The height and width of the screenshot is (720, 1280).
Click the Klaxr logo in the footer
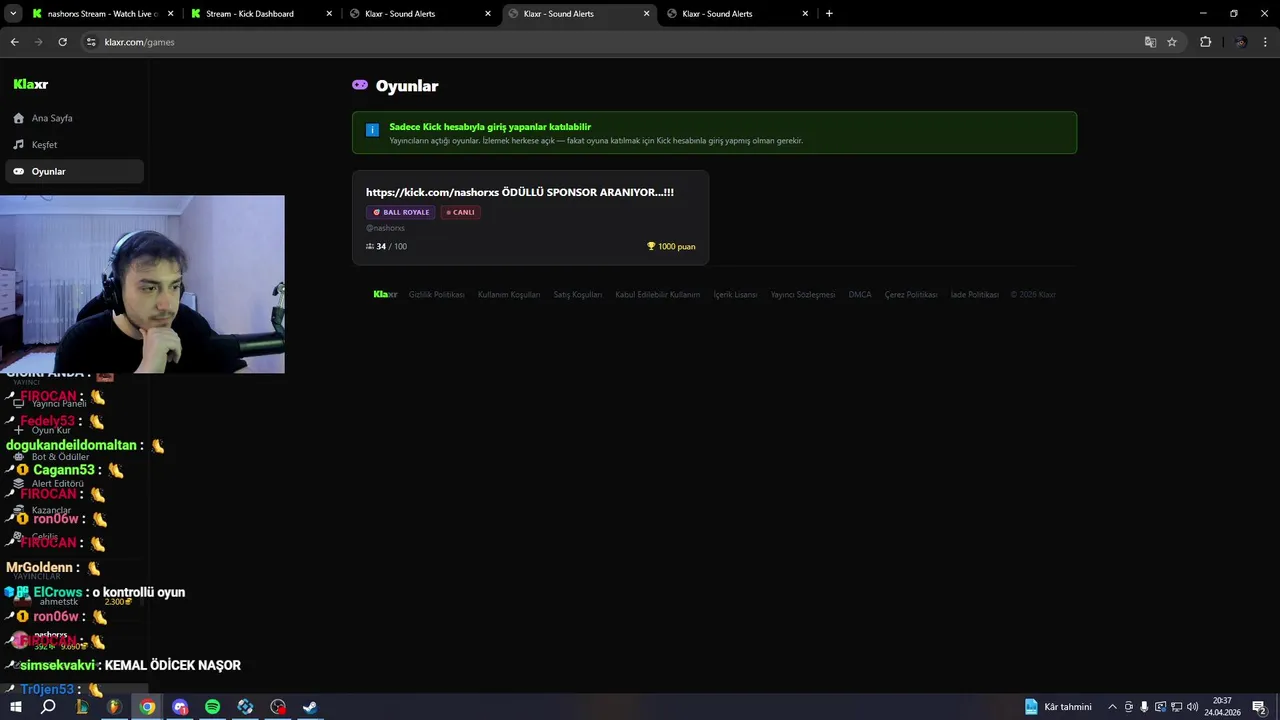[385, 295]
